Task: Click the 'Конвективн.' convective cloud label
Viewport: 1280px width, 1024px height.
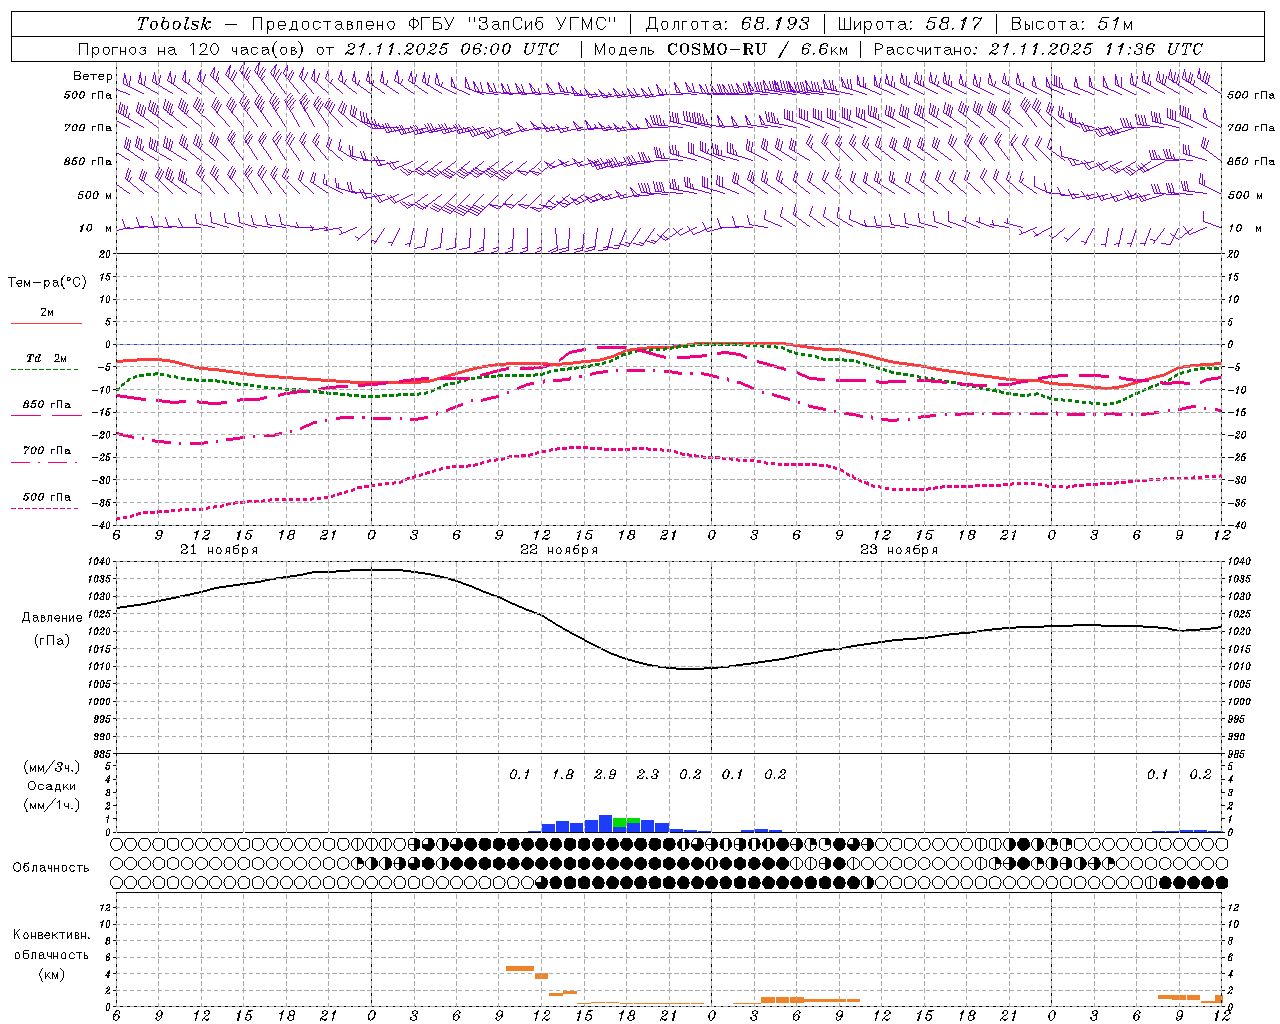Action: point(51,934)
